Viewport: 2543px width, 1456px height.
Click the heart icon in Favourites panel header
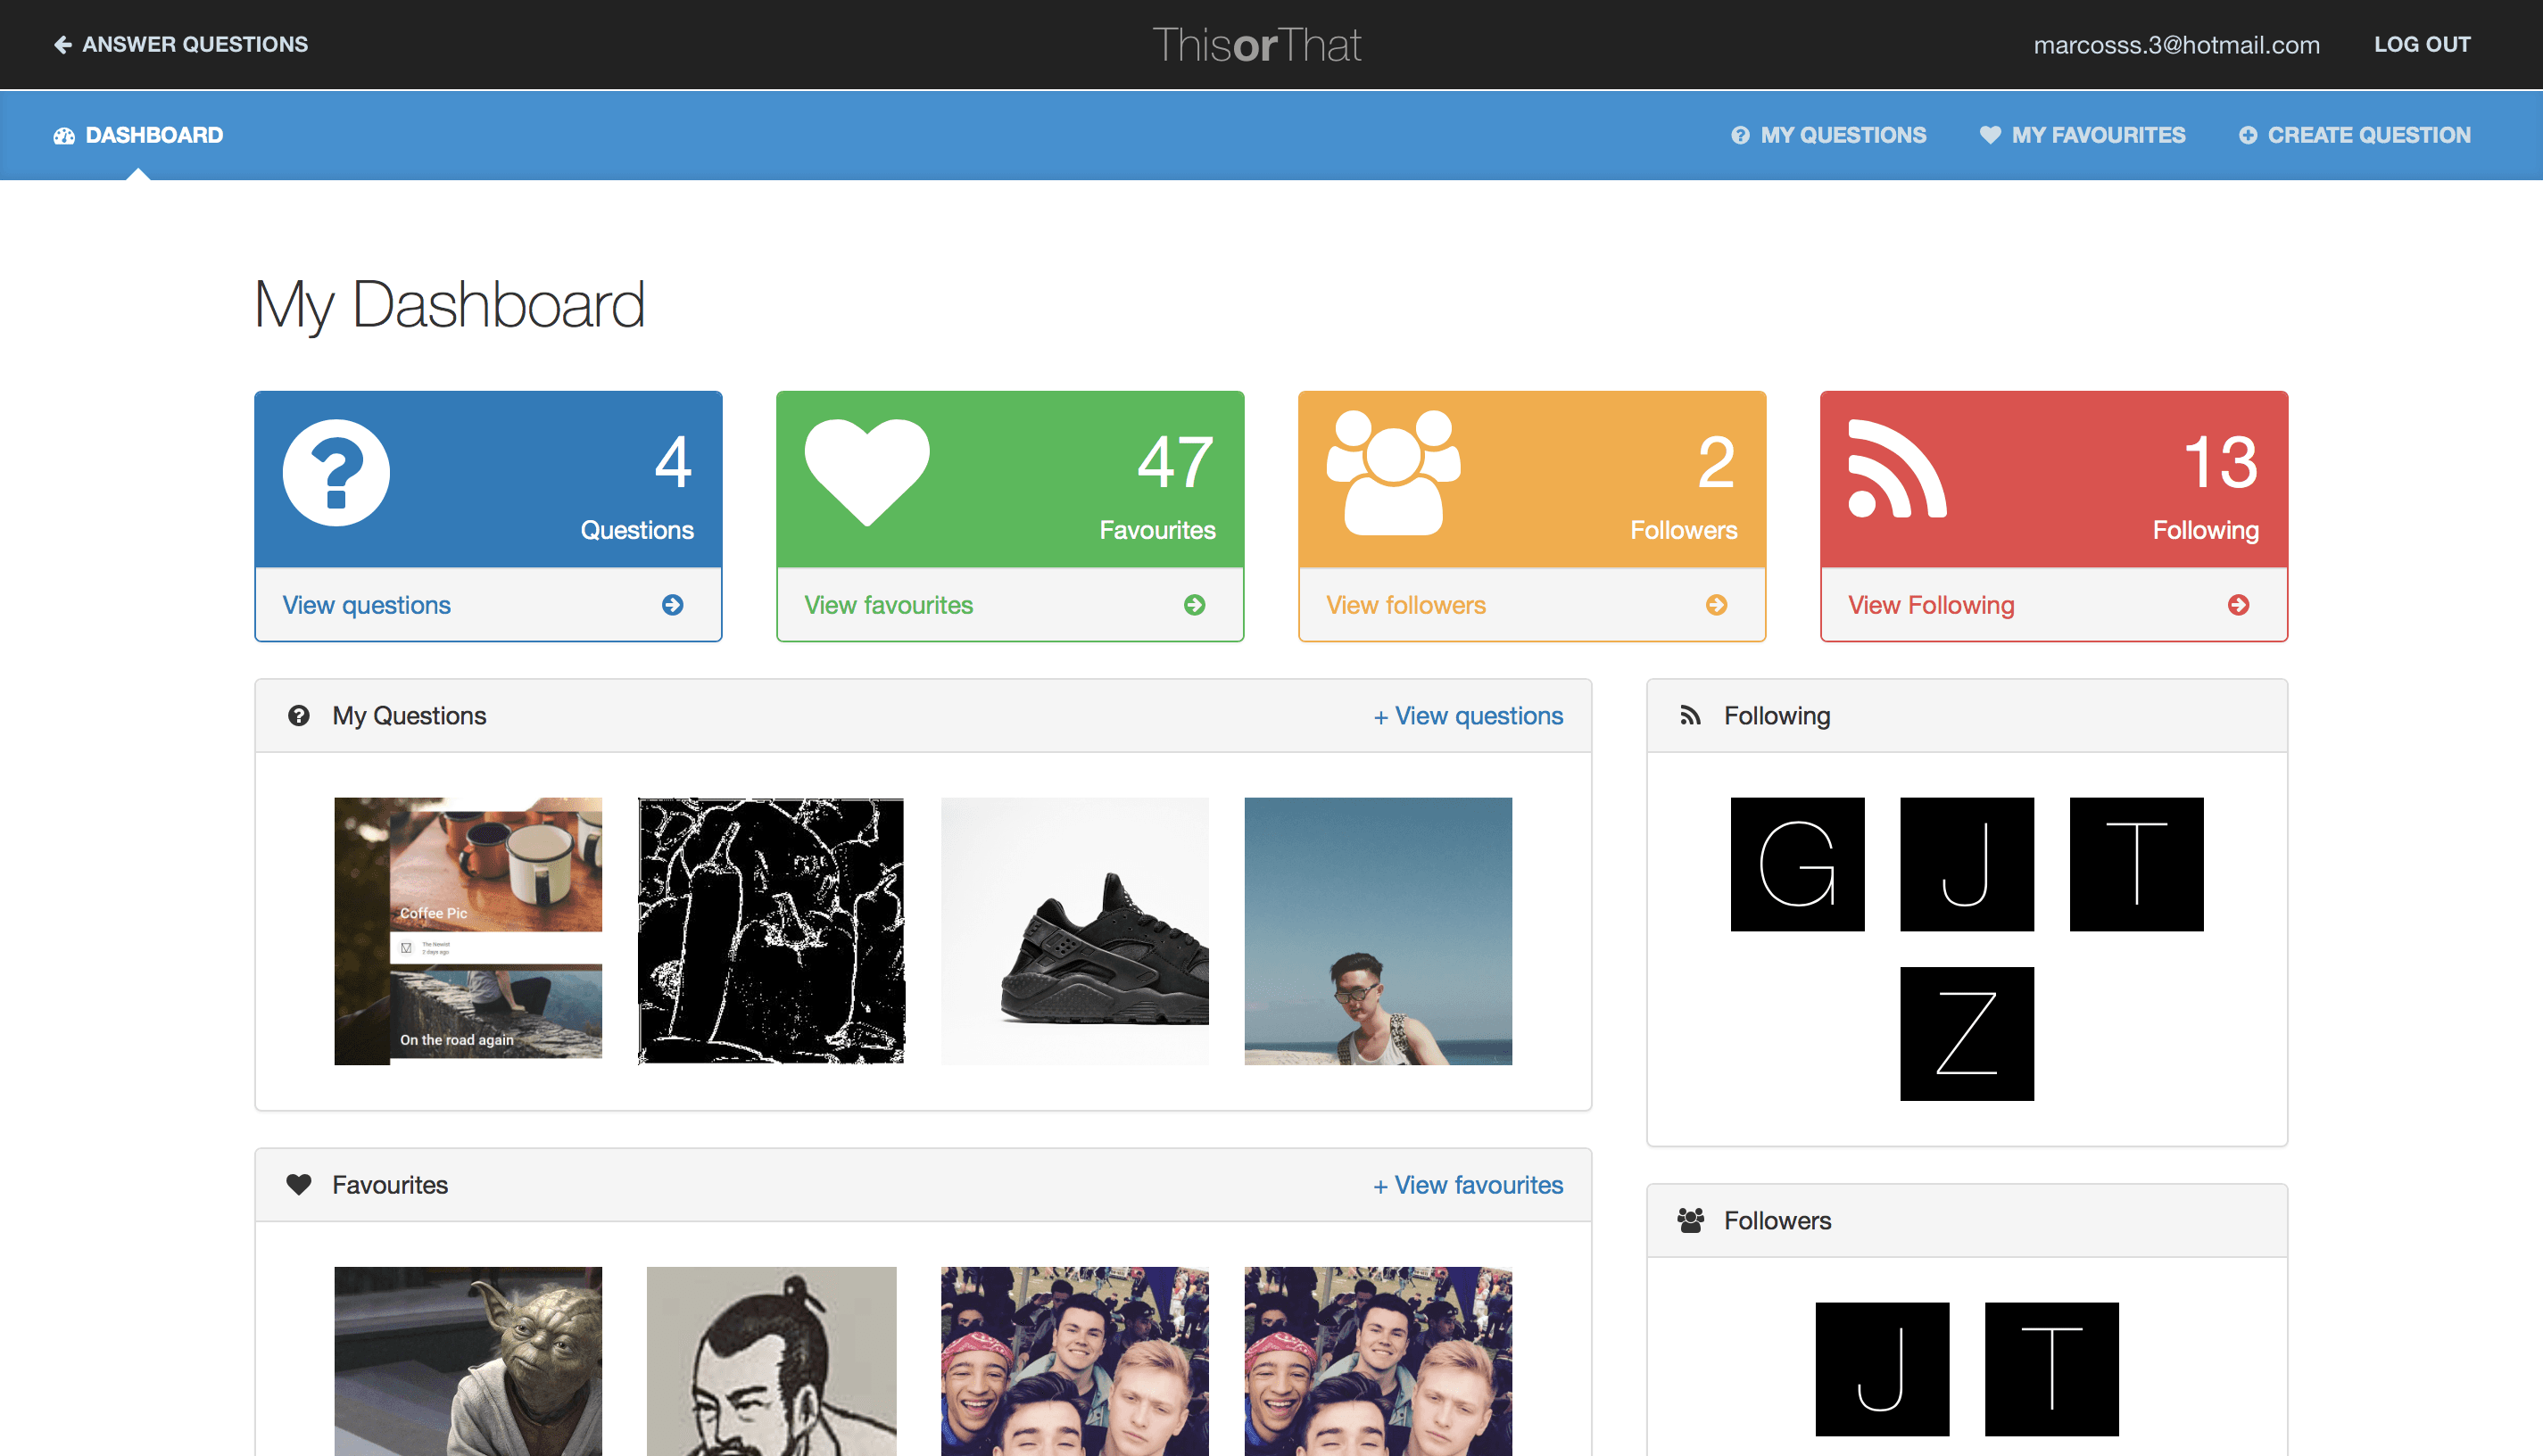tap(299, 1185)
